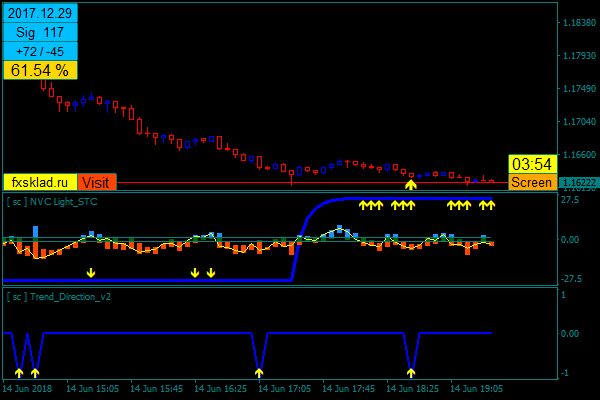Click the Trend_Direction up arrow above 14 Jun 17:05
The image size is (600, 400).
click(x=259, y=372)
